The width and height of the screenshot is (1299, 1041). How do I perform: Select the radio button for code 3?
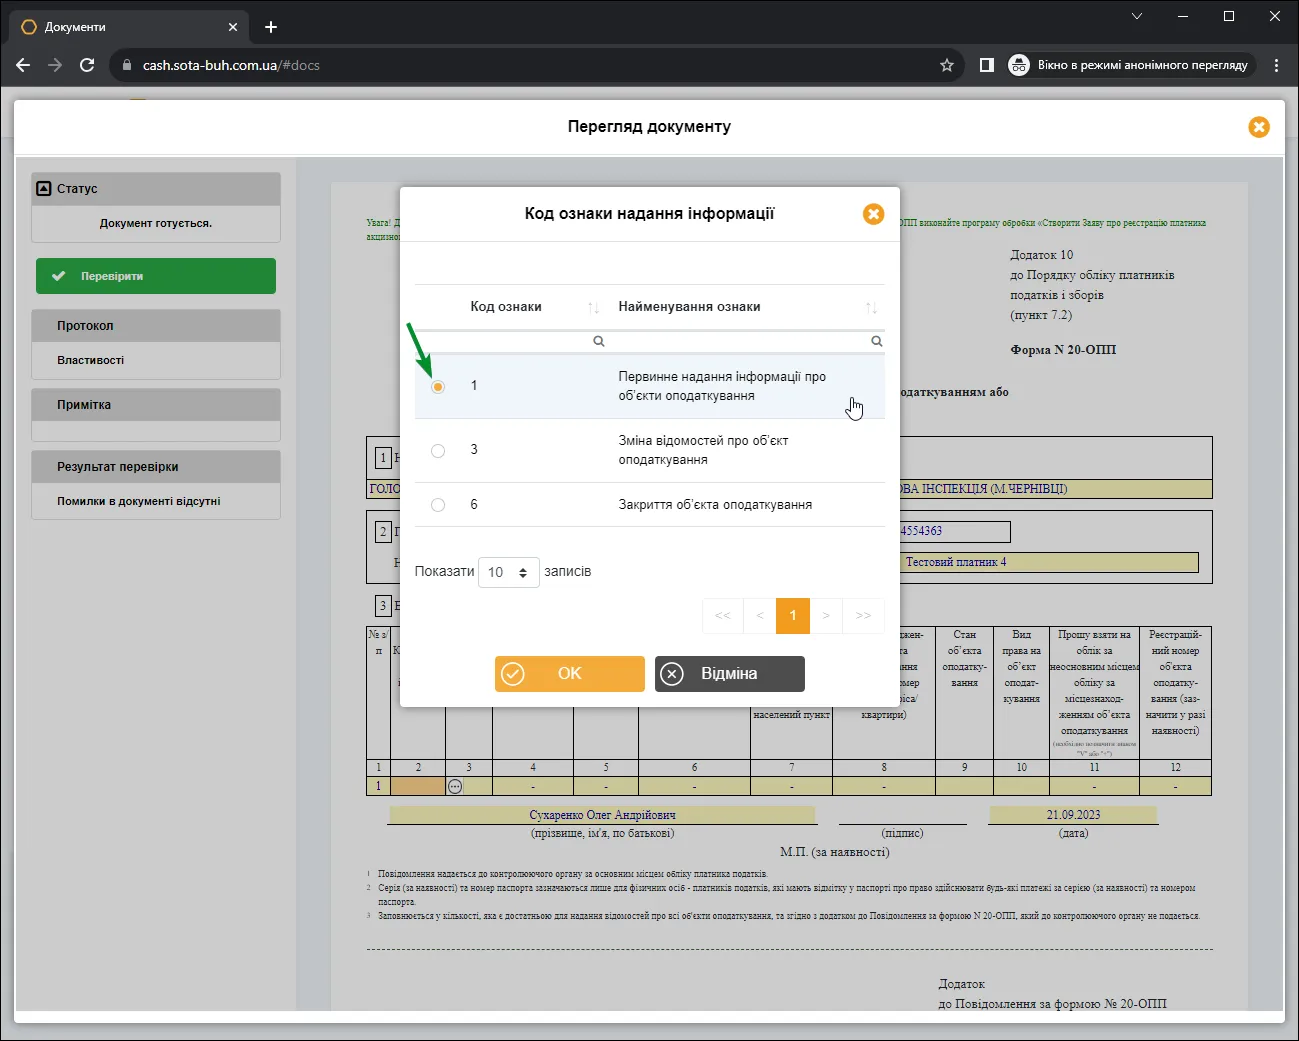click(x=438, y=451)
